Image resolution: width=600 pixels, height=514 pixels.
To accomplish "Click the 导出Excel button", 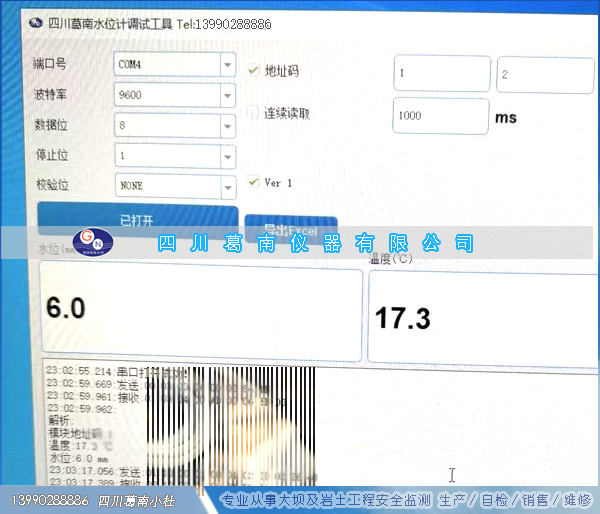I will tap(291, 228).
